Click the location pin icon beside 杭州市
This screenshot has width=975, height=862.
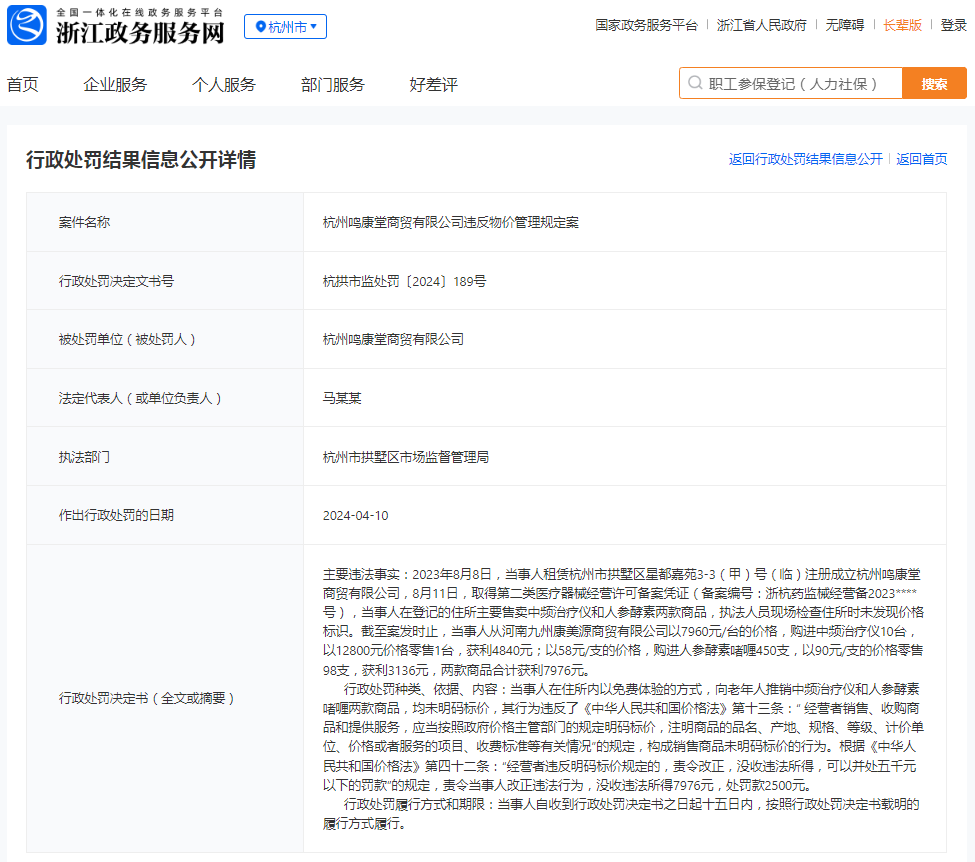pyautogui.click(x=261, y=27)
